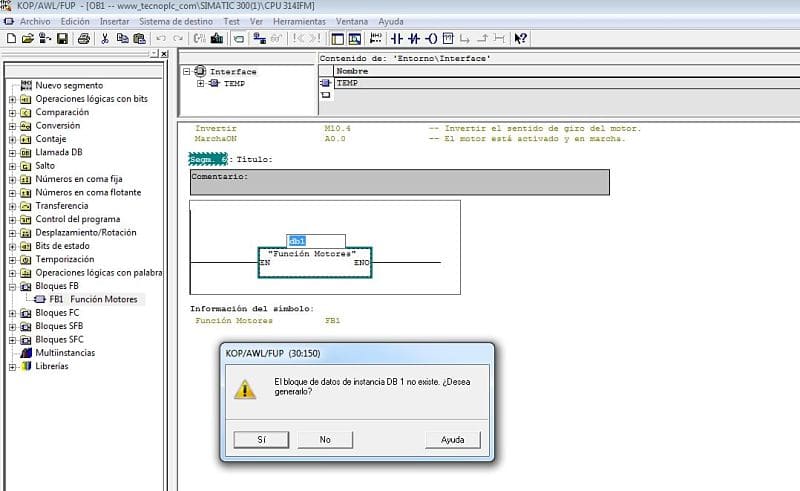Select the Función Motores block
Viewport: 800px width, 491px height.
pyautogui.click(x=315, y=262)
